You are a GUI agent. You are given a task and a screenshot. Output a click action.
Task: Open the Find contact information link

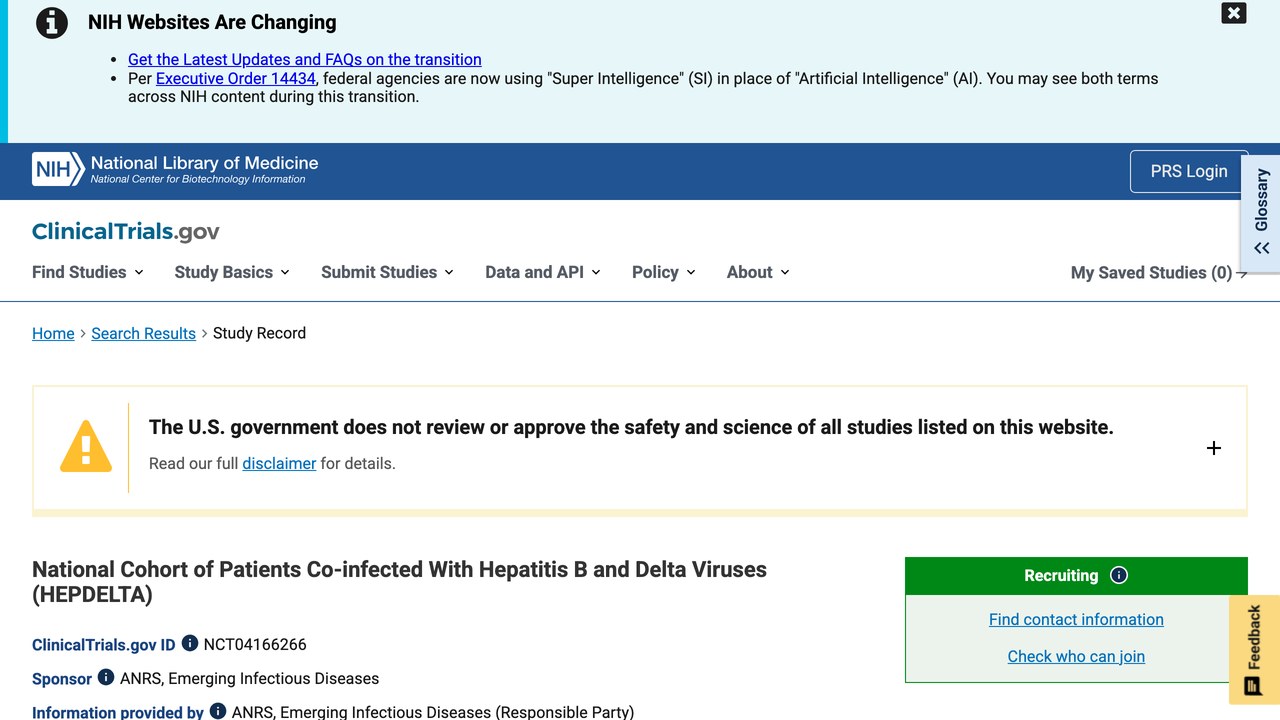tap(1076, 619)
